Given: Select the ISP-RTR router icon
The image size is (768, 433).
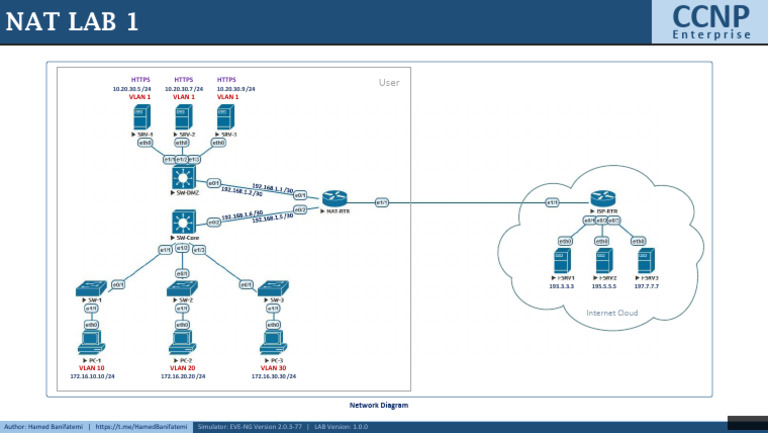Looking at the screenshot, I should (x=603, y=198).
